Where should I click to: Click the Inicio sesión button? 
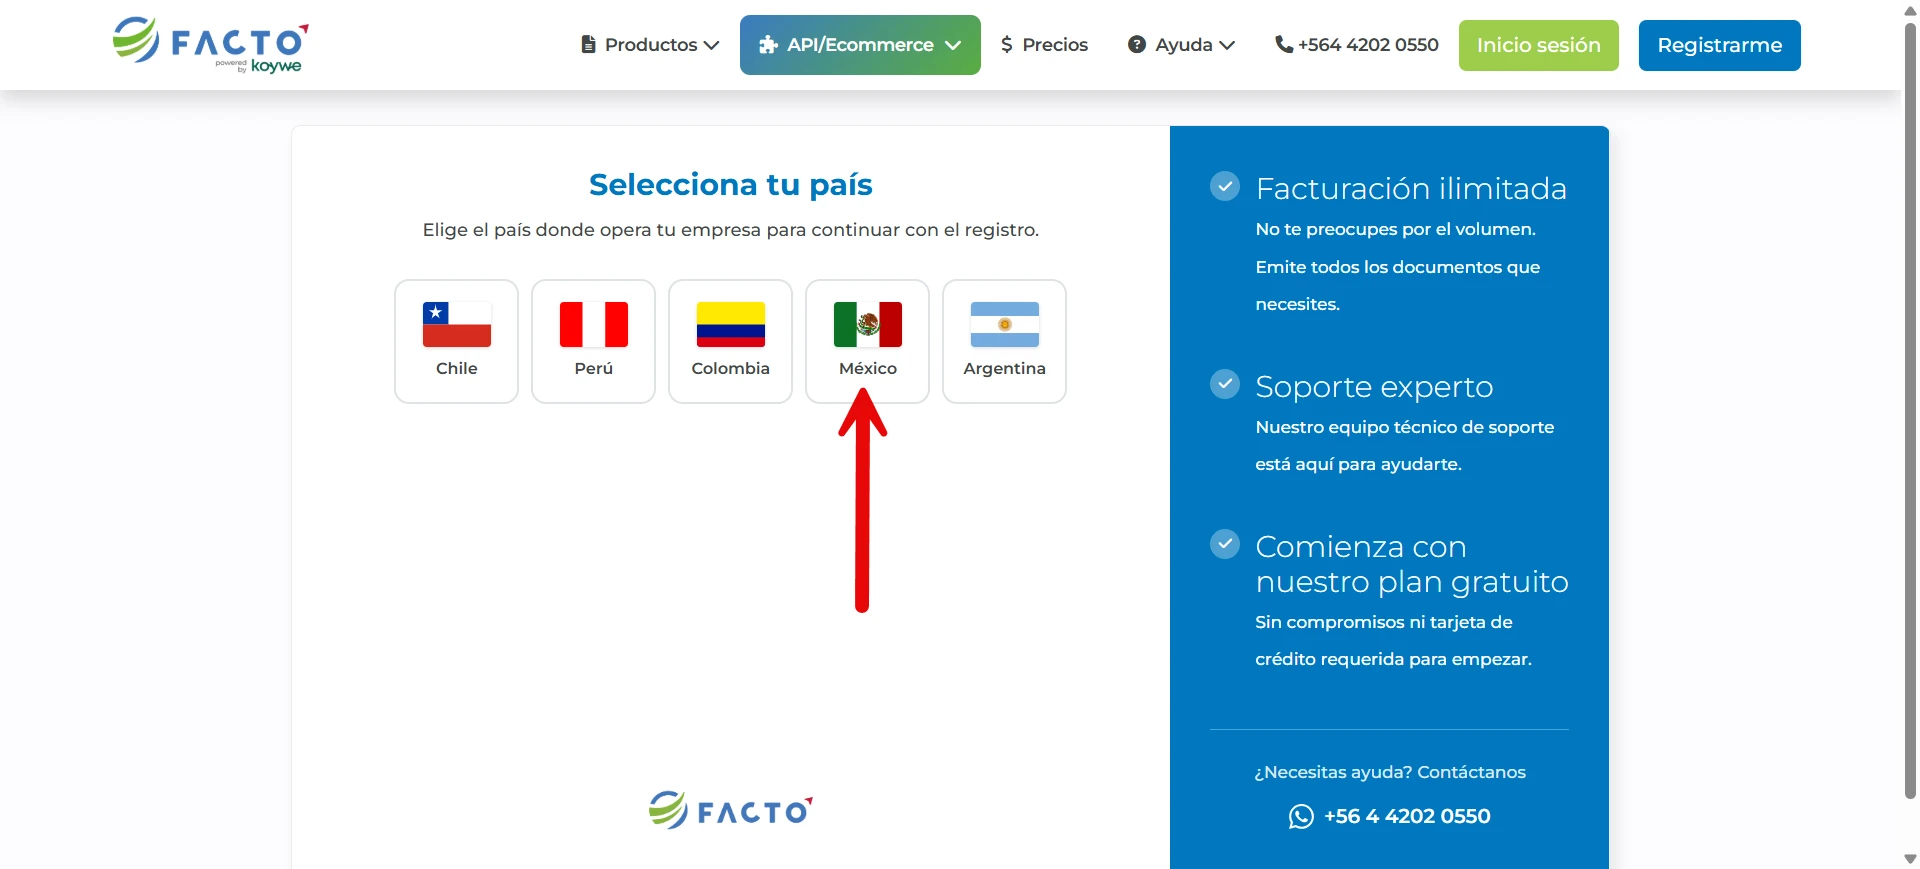[1539, 45]
